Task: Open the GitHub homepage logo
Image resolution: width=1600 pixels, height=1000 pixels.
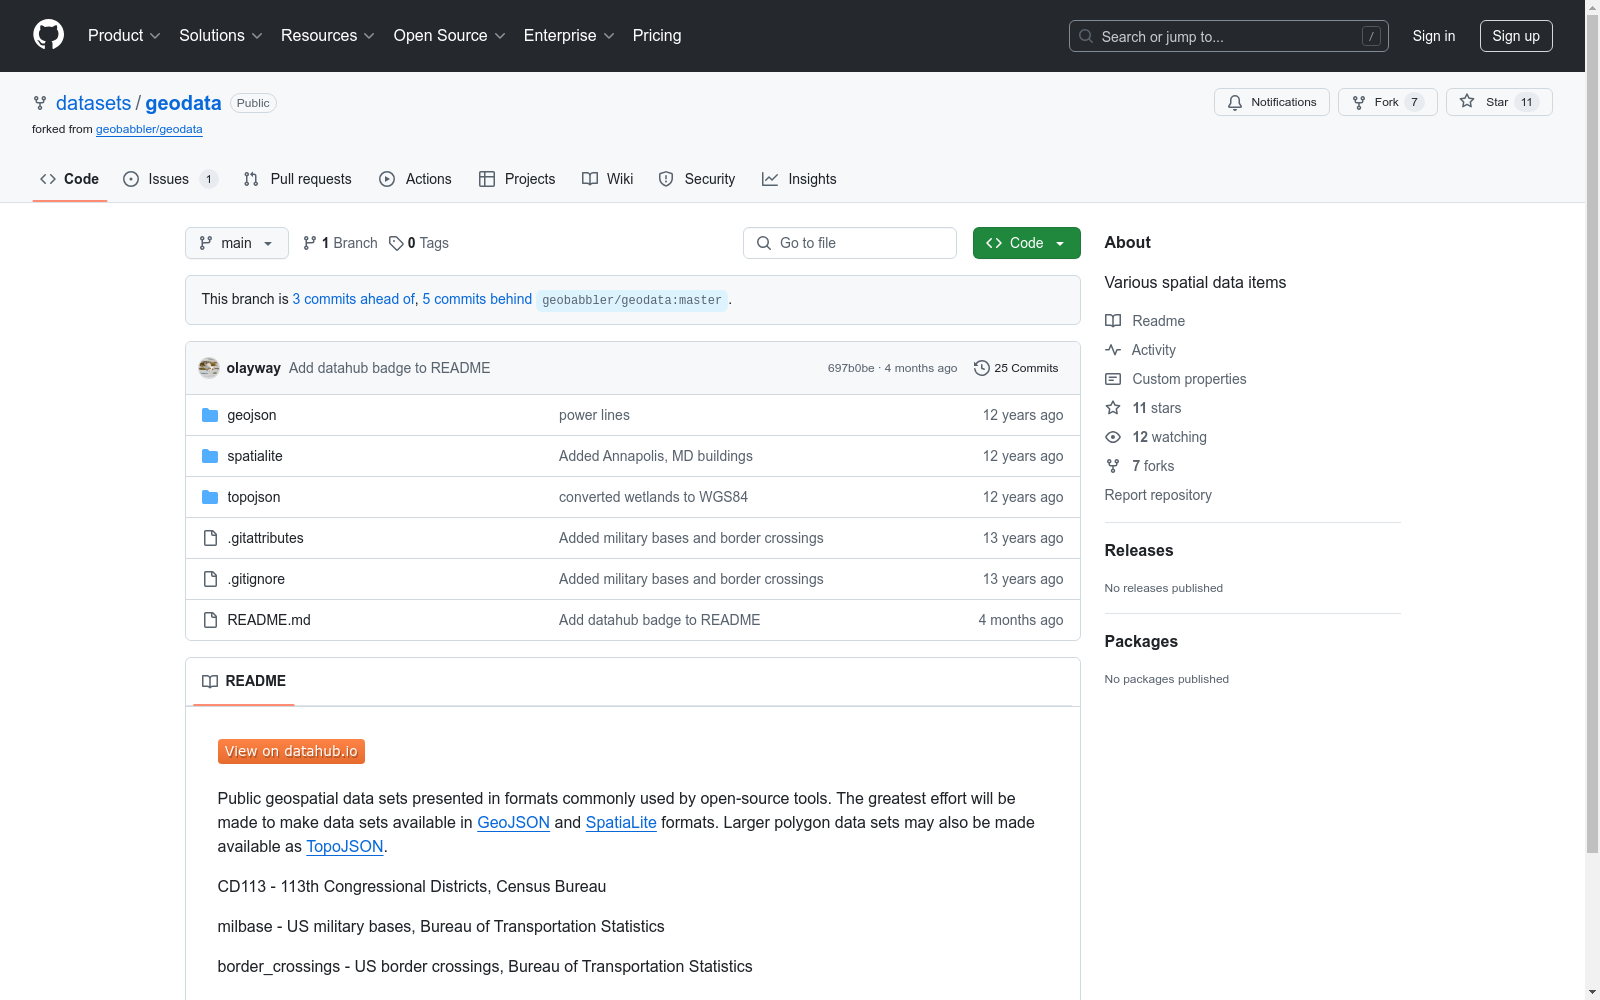Action: coord(48,35)
